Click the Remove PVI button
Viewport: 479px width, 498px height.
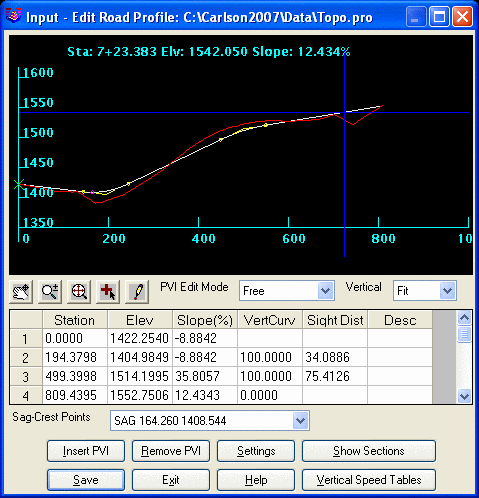[x=171, y=451]
